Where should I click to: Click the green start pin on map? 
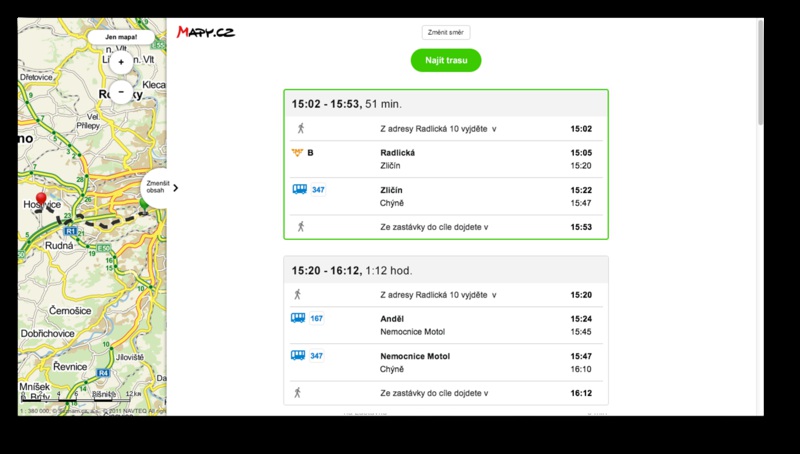pyautogui.click(x=144, y=205)
